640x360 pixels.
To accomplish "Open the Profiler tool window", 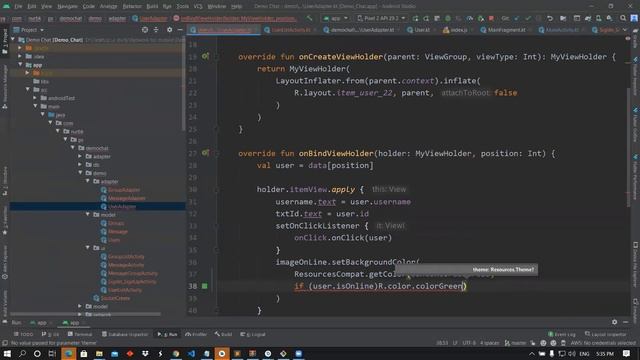I will (196, 334).
